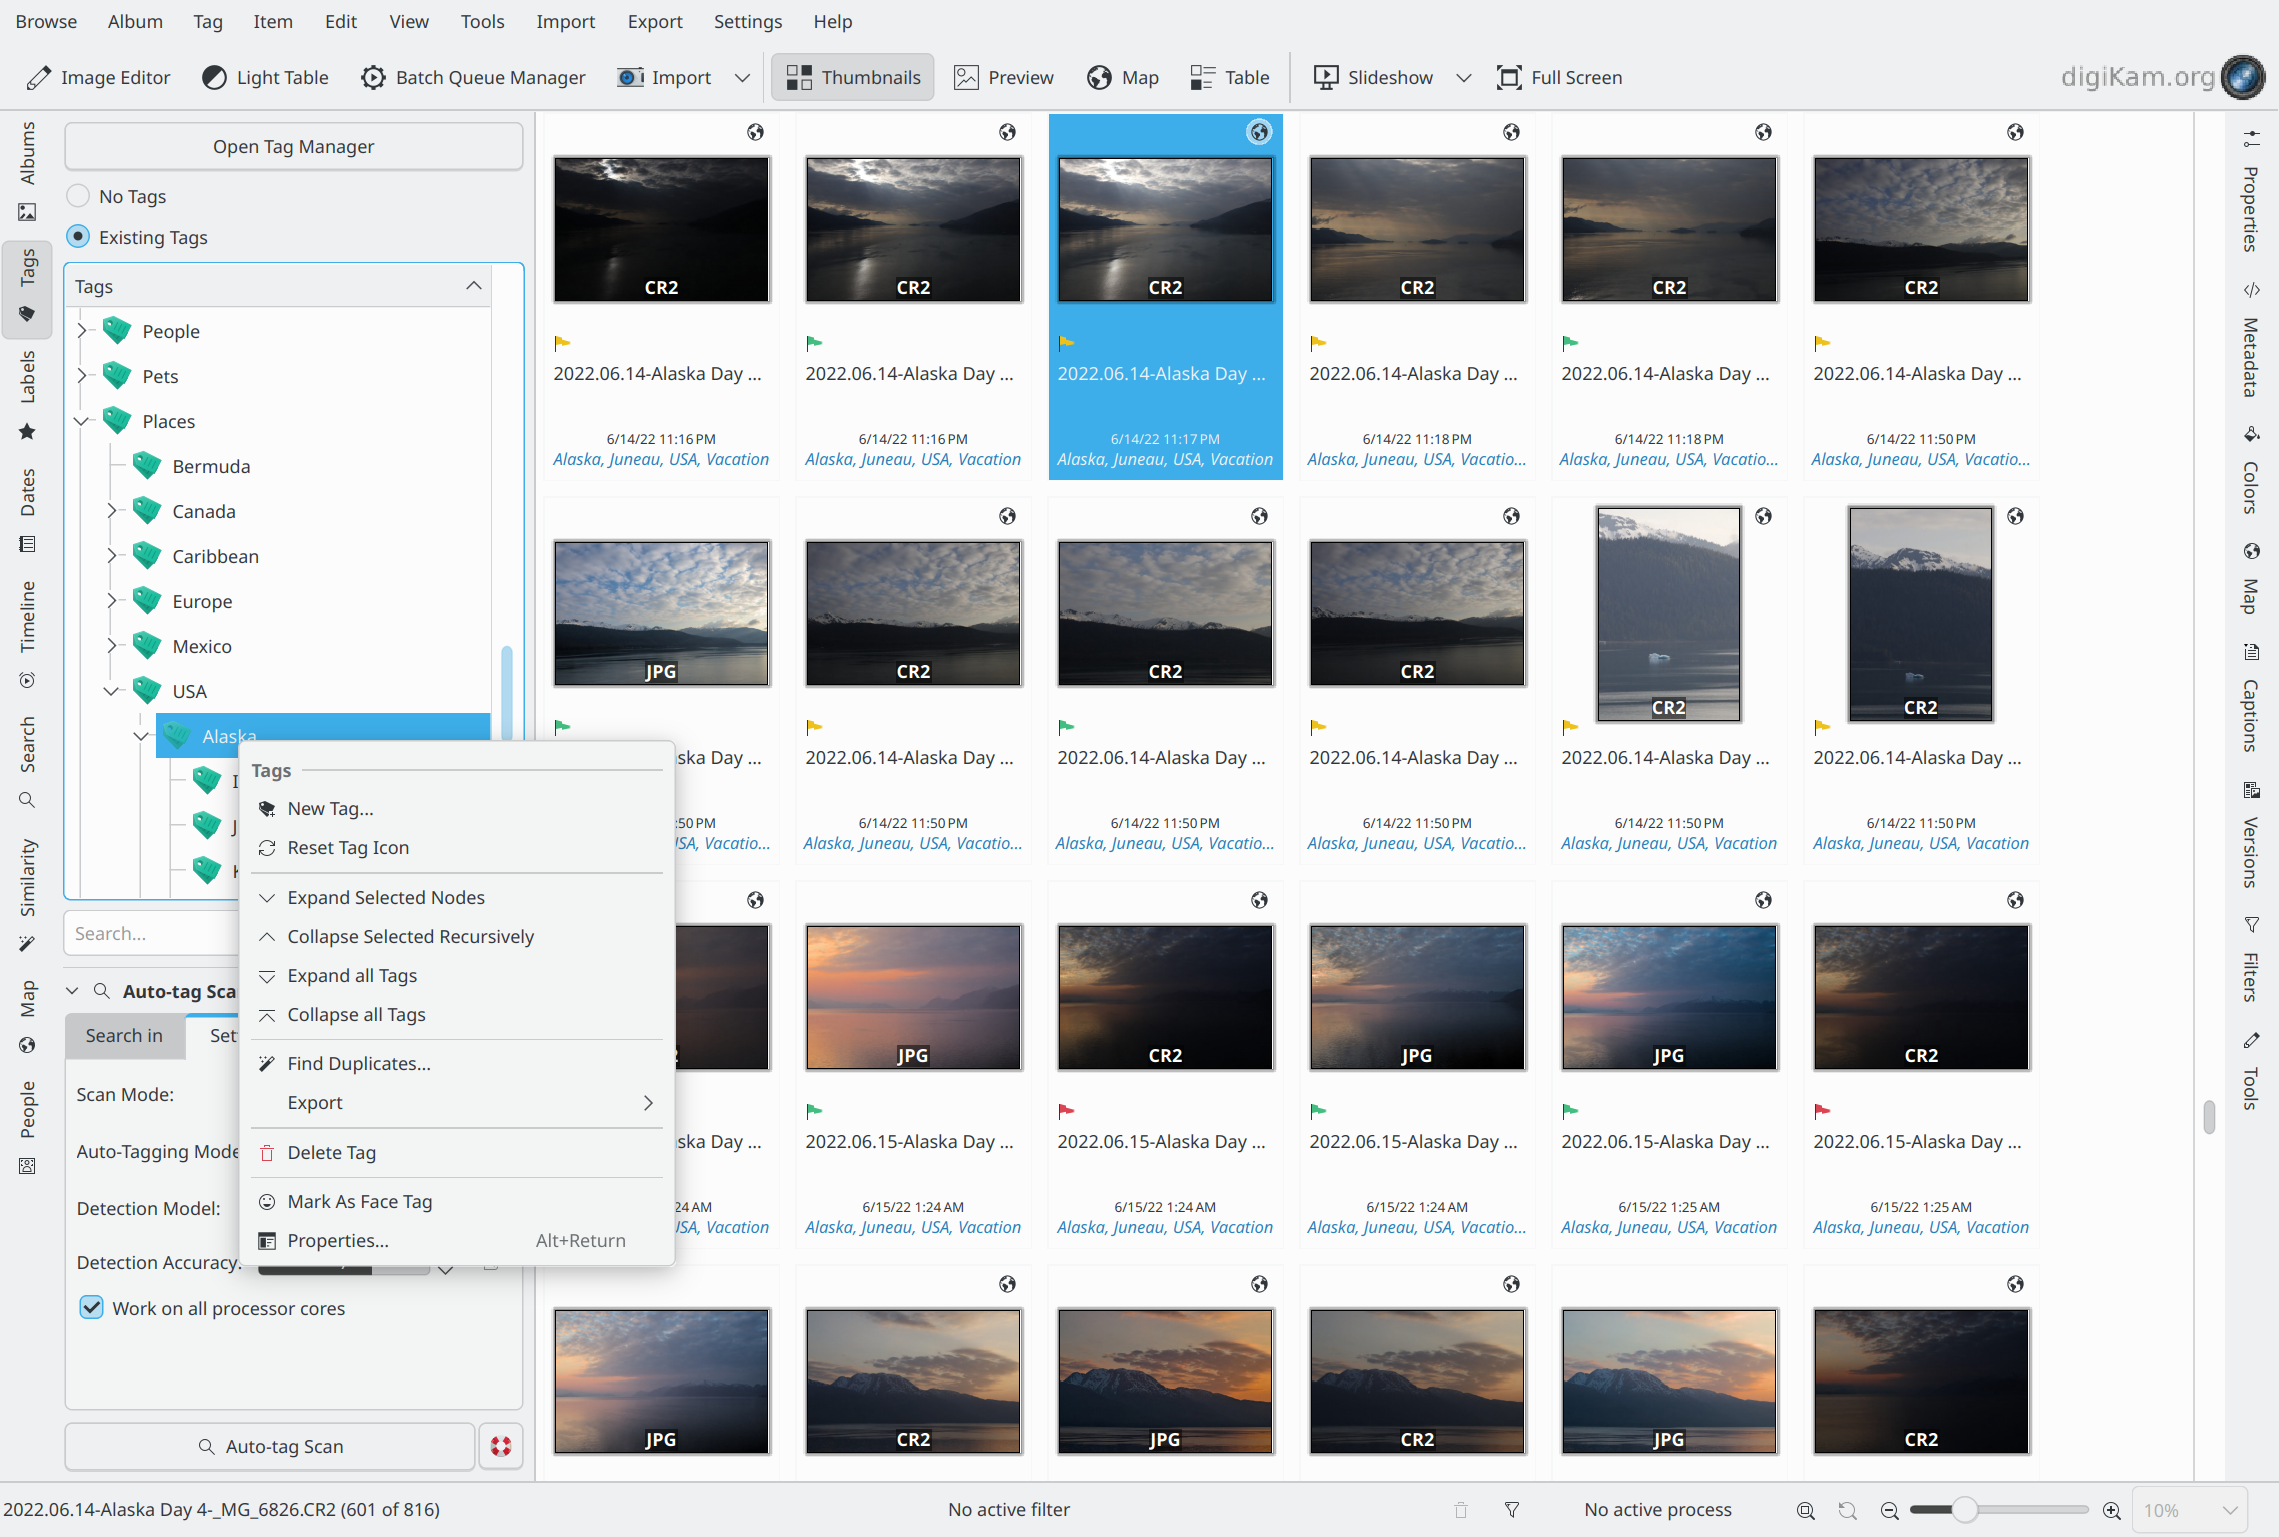This screenshot has height=1537, width=2279.
Task: Click the red lifebuoy icon beside Auto-tag Scan
Action: (501, 1446)
